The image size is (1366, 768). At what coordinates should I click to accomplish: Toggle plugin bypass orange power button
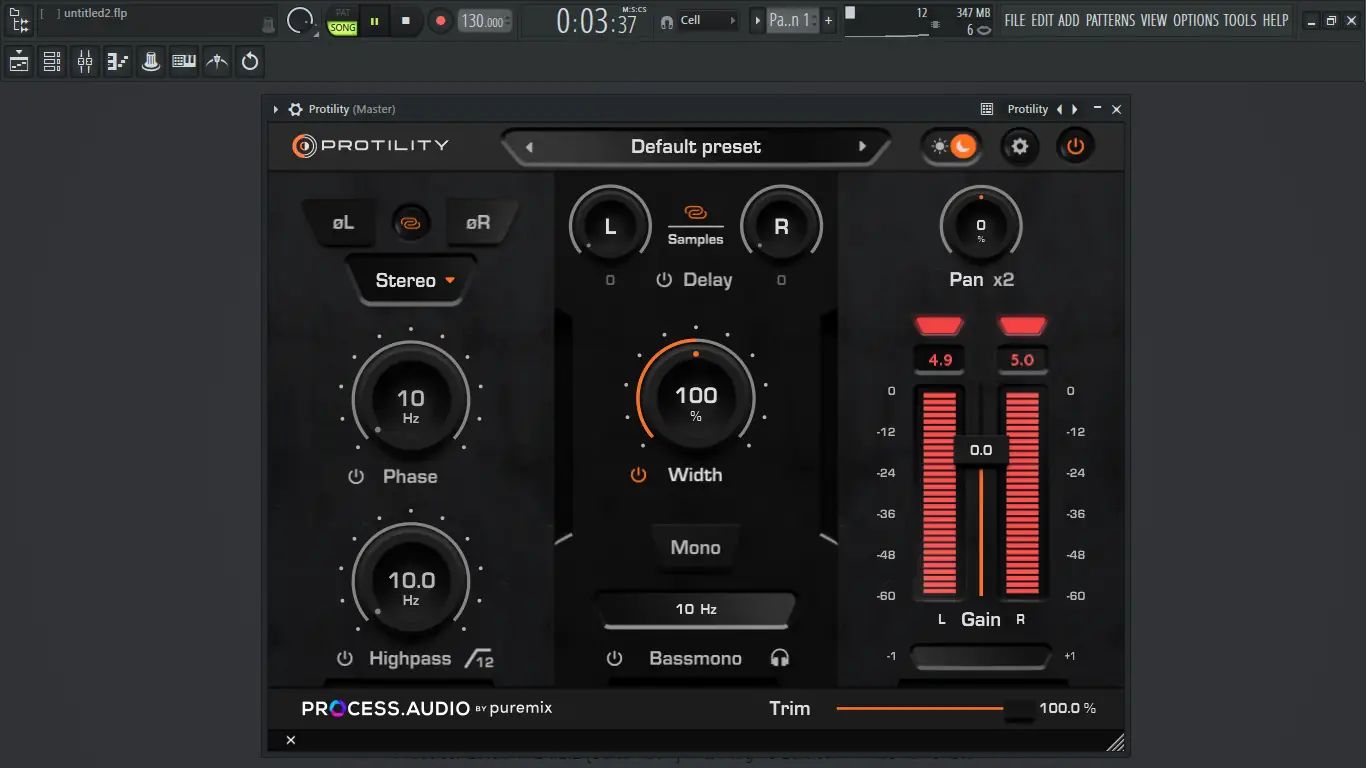(1075, 147)
